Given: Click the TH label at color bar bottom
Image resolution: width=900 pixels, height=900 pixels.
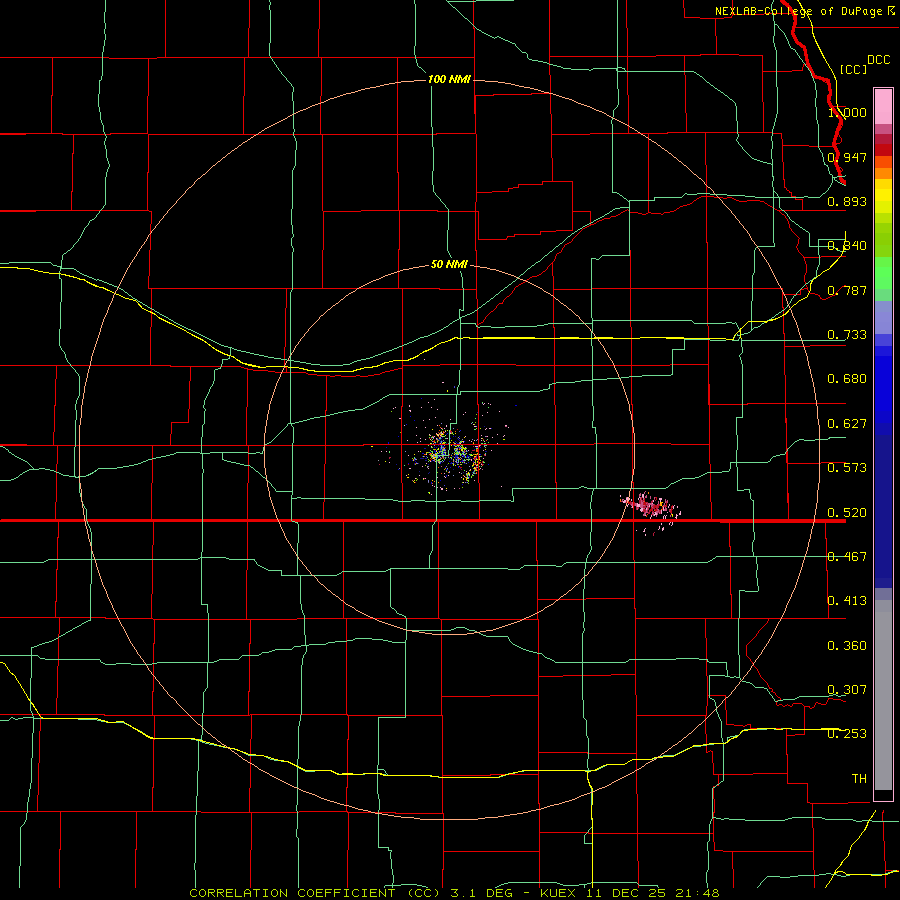Looking at the screenshot, I should [859, 779].
